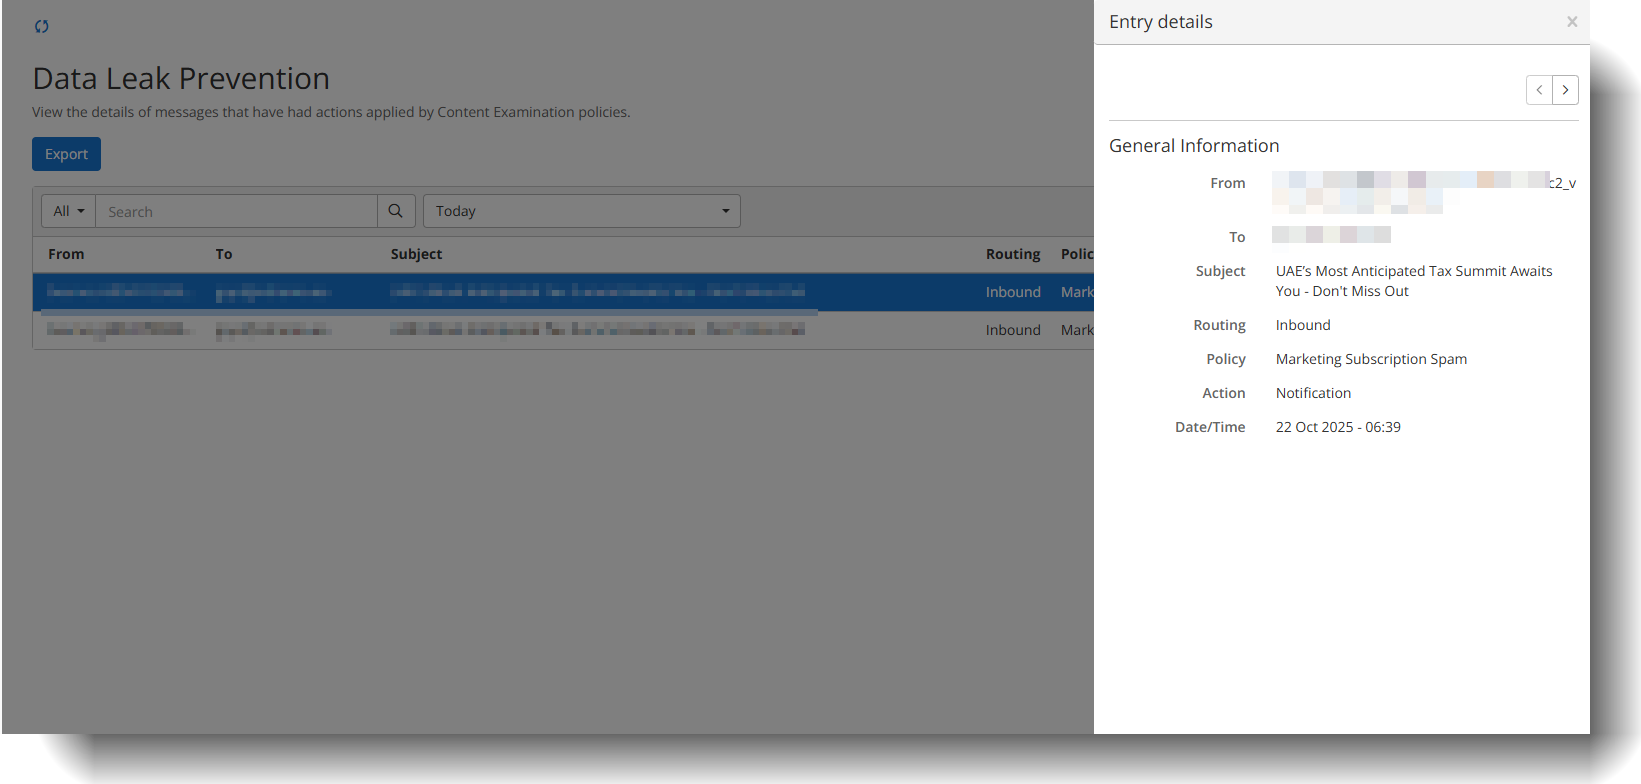Go to the next entry with right chevron
The width and height of the screenshot is (1641, 784).
point(1565,90)
